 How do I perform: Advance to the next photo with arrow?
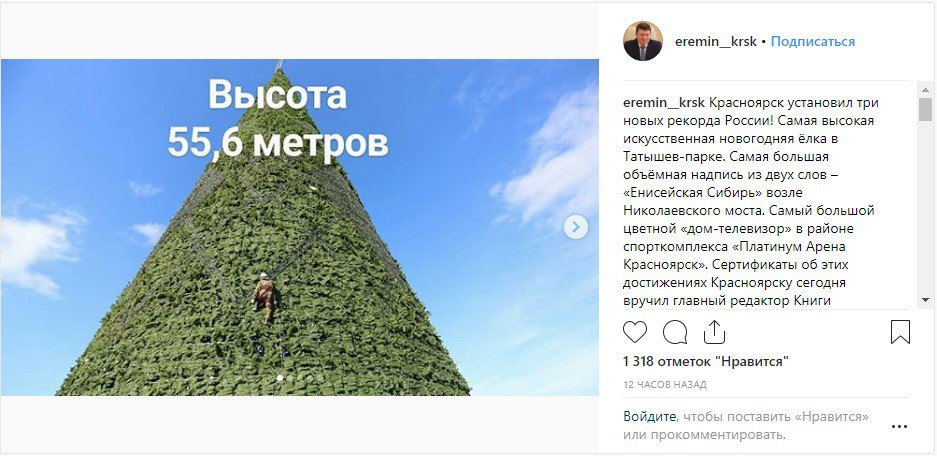pyautogui.click(x=576, y=227)
